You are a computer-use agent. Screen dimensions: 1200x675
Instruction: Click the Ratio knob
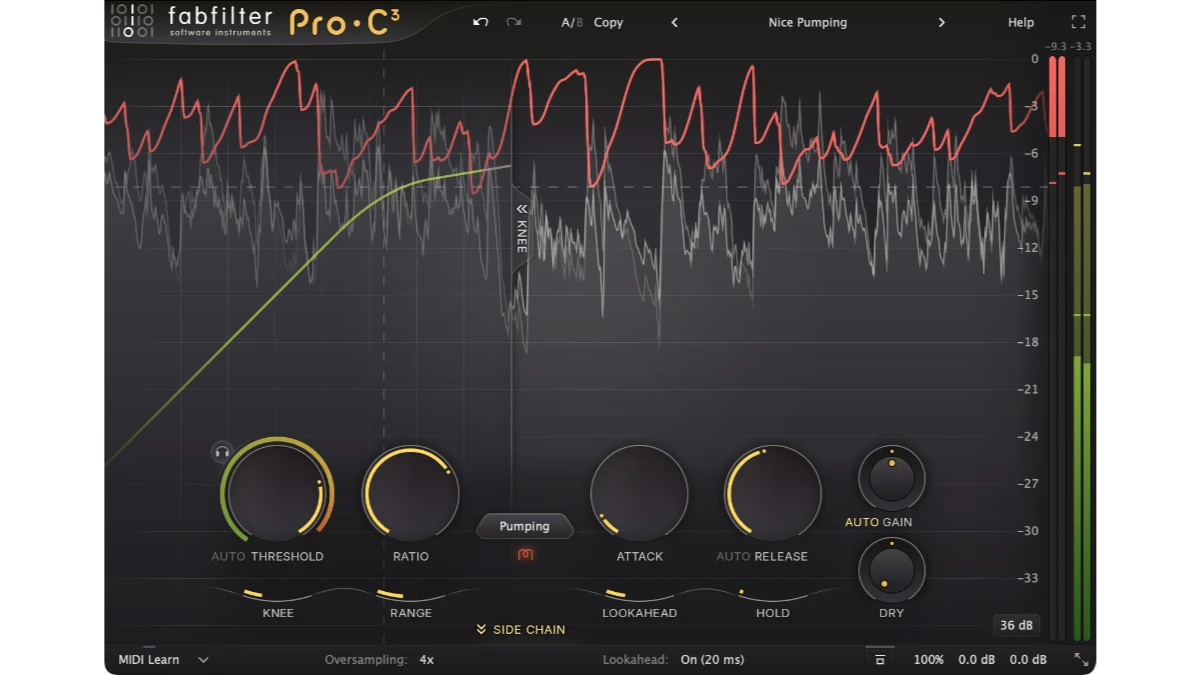point(410,493)
